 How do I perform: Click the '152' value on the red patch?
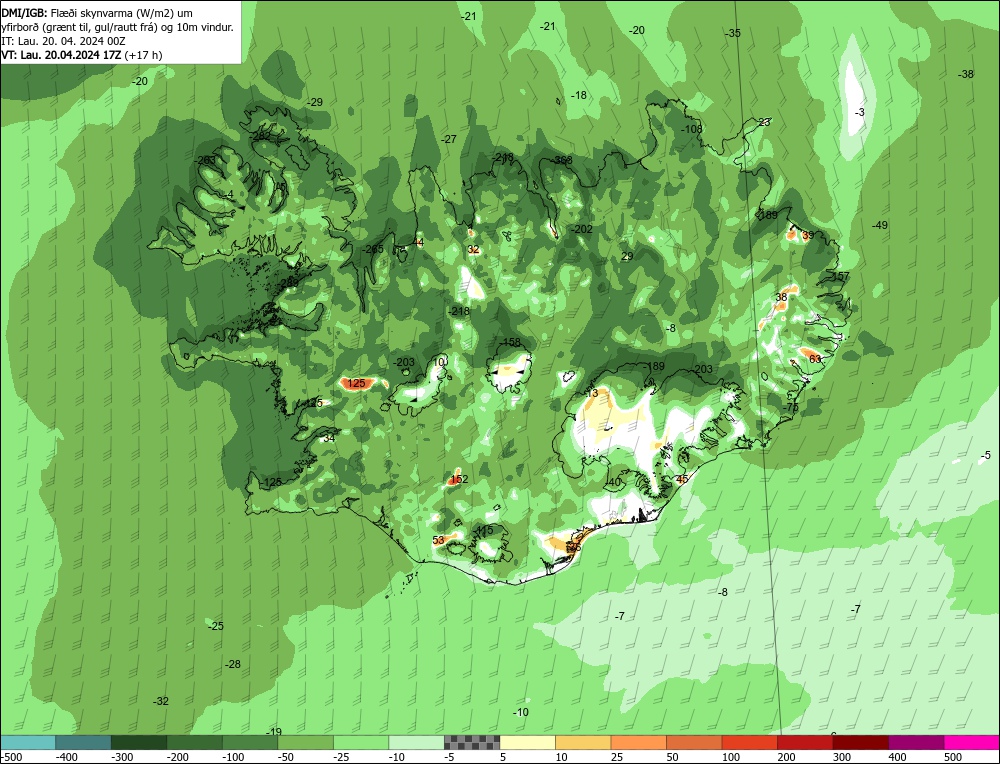pyautogui.click(x=459, y=480)
